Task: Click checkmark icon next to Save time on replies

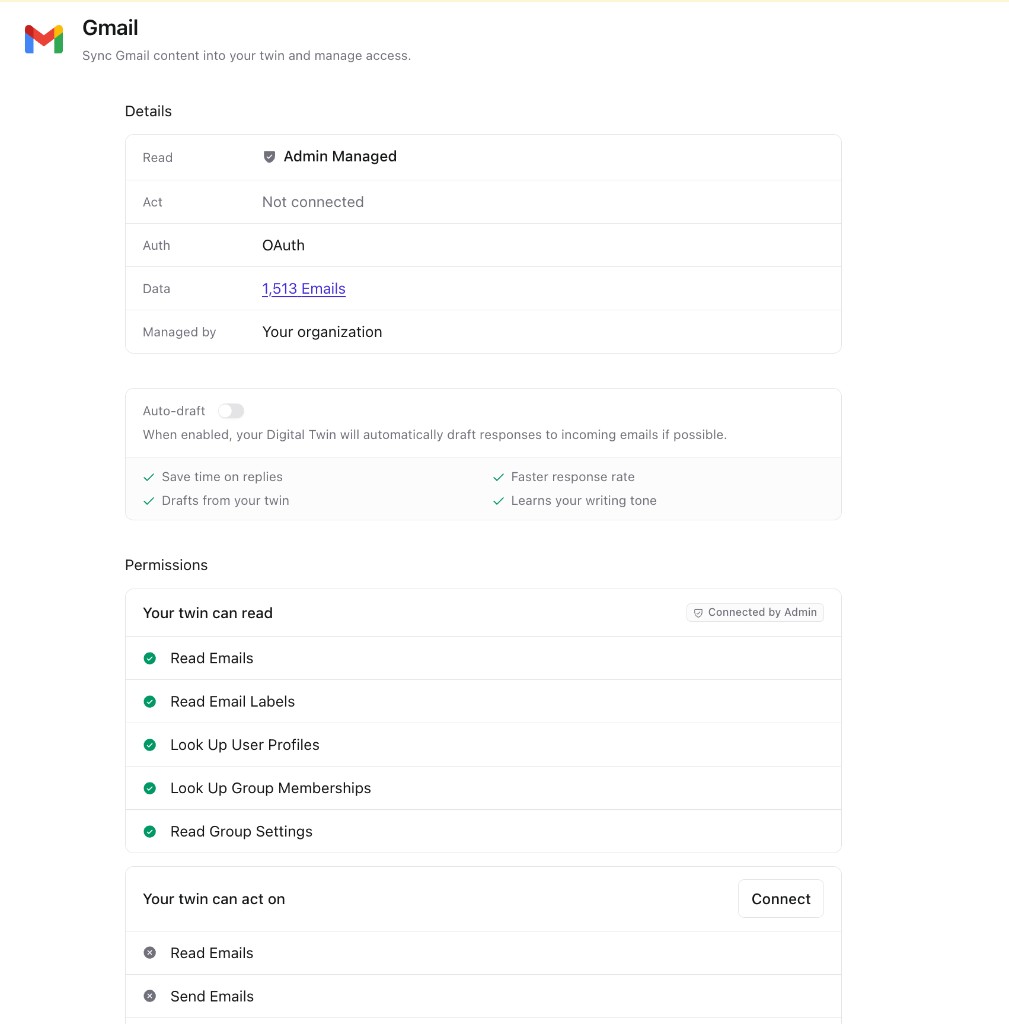Action: 149,477
